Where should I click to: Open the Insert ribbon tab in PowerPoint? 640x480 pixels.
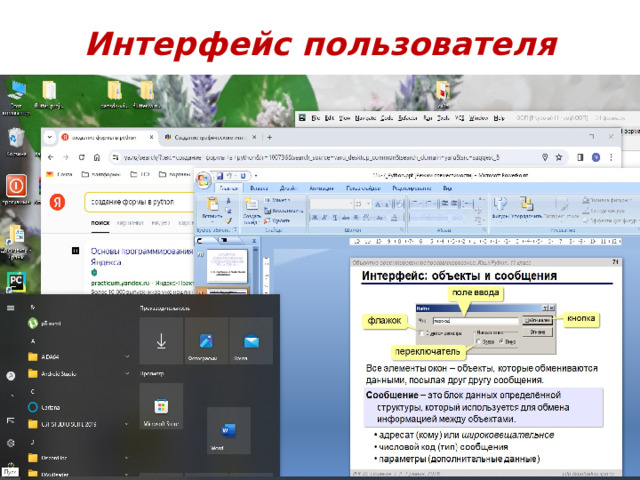[x=259, y=188]
